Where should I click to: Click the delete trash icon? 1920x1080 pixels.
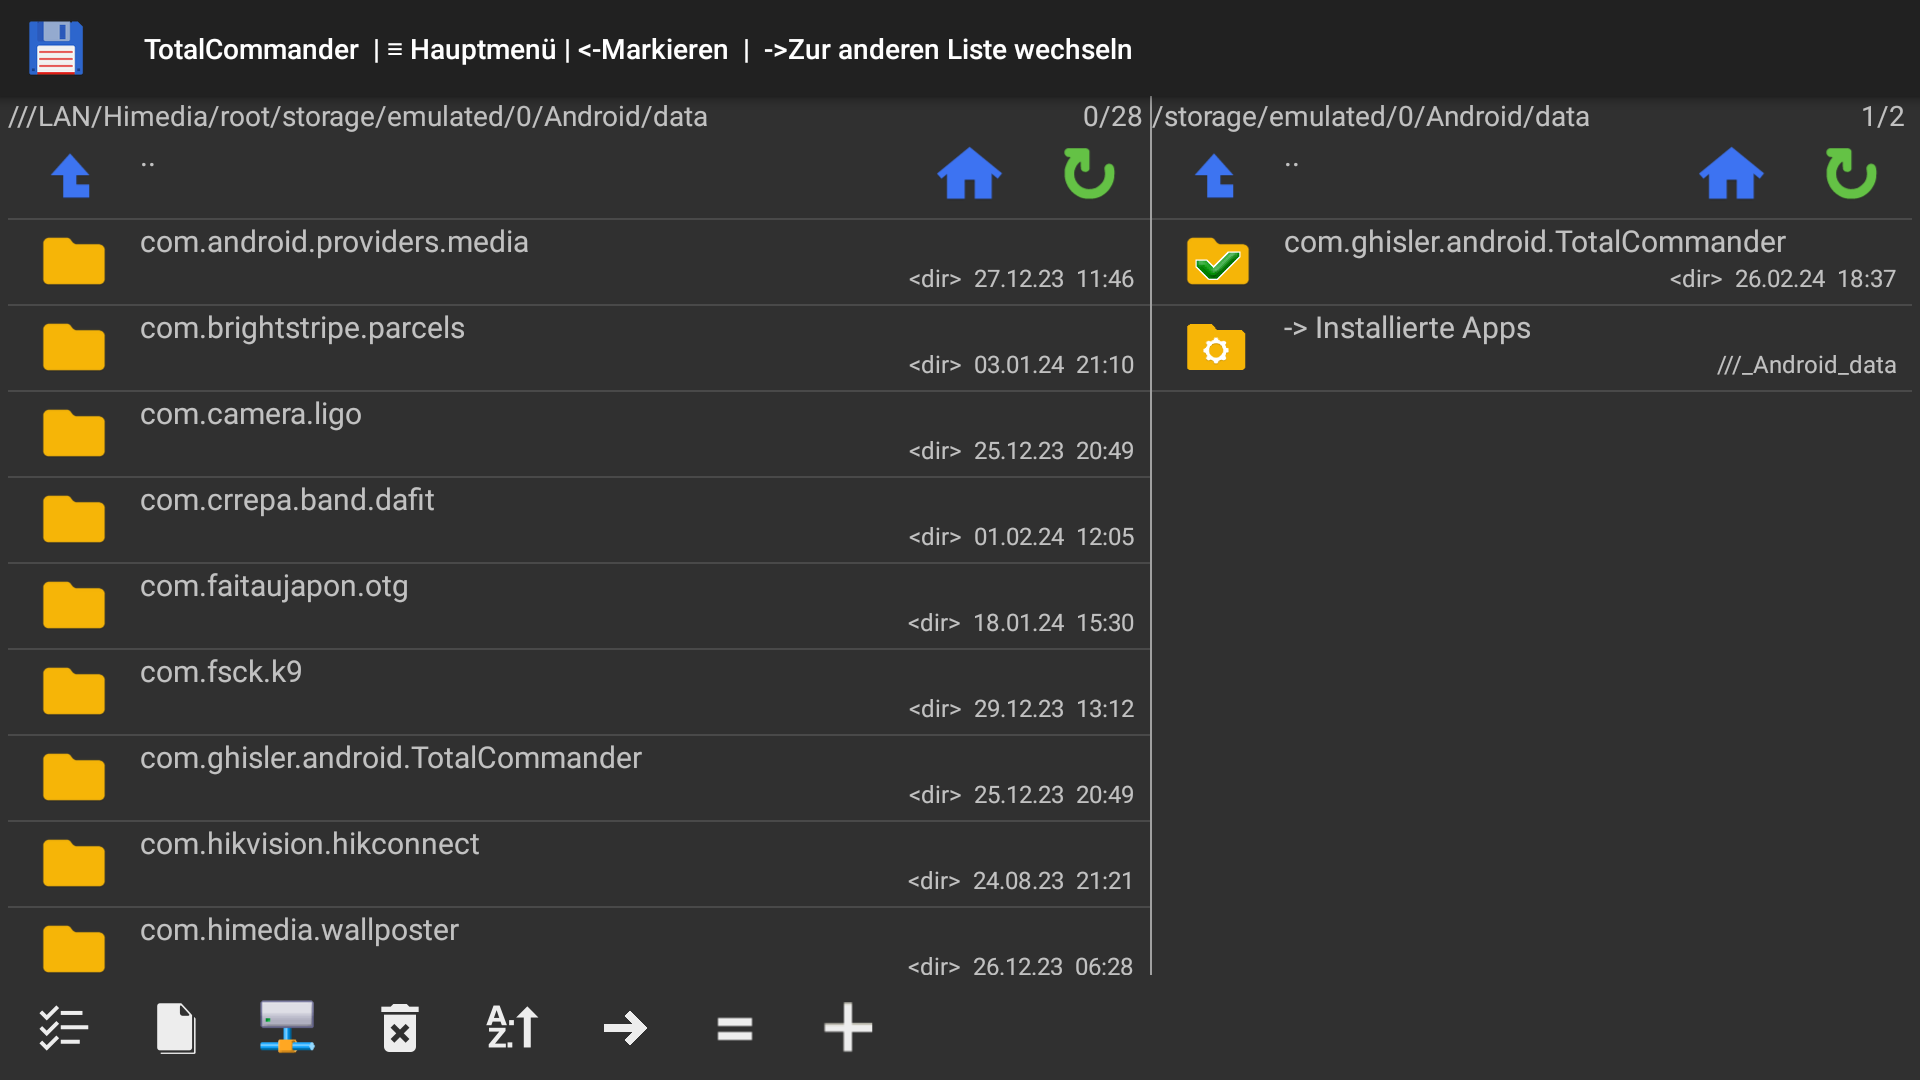click(400, 1028)
